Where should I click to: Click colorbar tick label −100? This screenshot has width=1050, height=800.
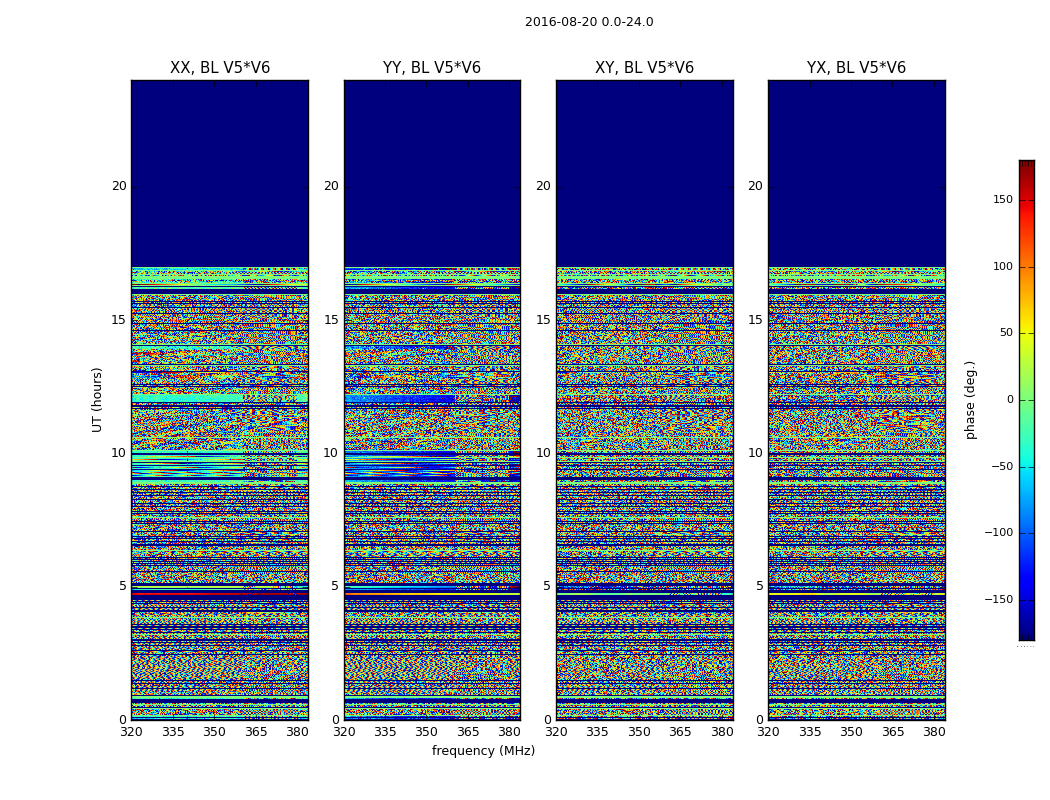click(x=999, y=532)
